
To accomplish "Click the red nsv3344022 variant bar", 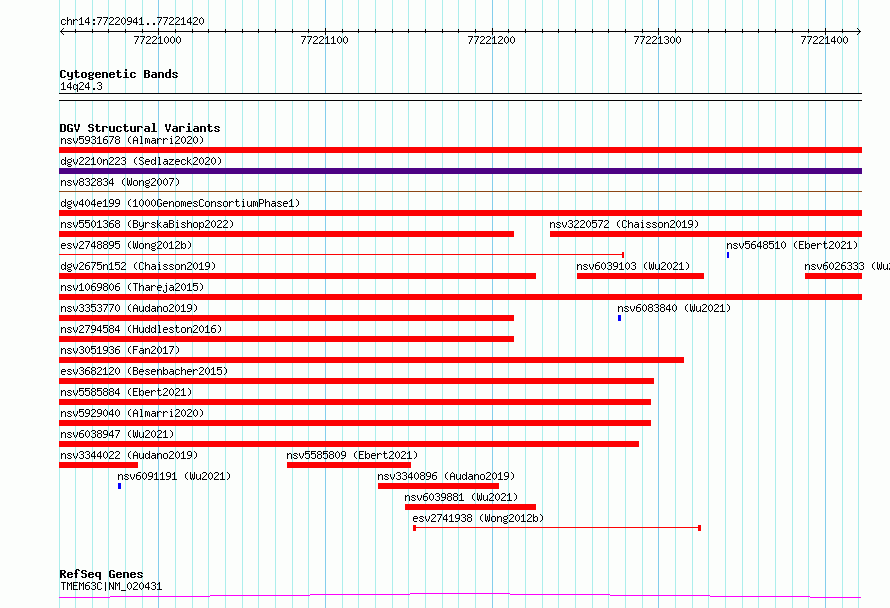I will point(98,465).
